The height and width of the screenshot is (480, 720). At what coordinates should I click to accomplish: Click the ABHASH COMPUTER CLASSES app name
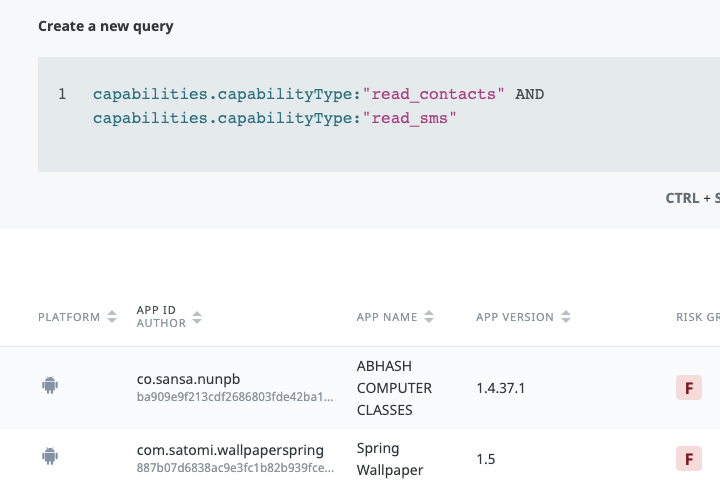(x=394, y=388)
